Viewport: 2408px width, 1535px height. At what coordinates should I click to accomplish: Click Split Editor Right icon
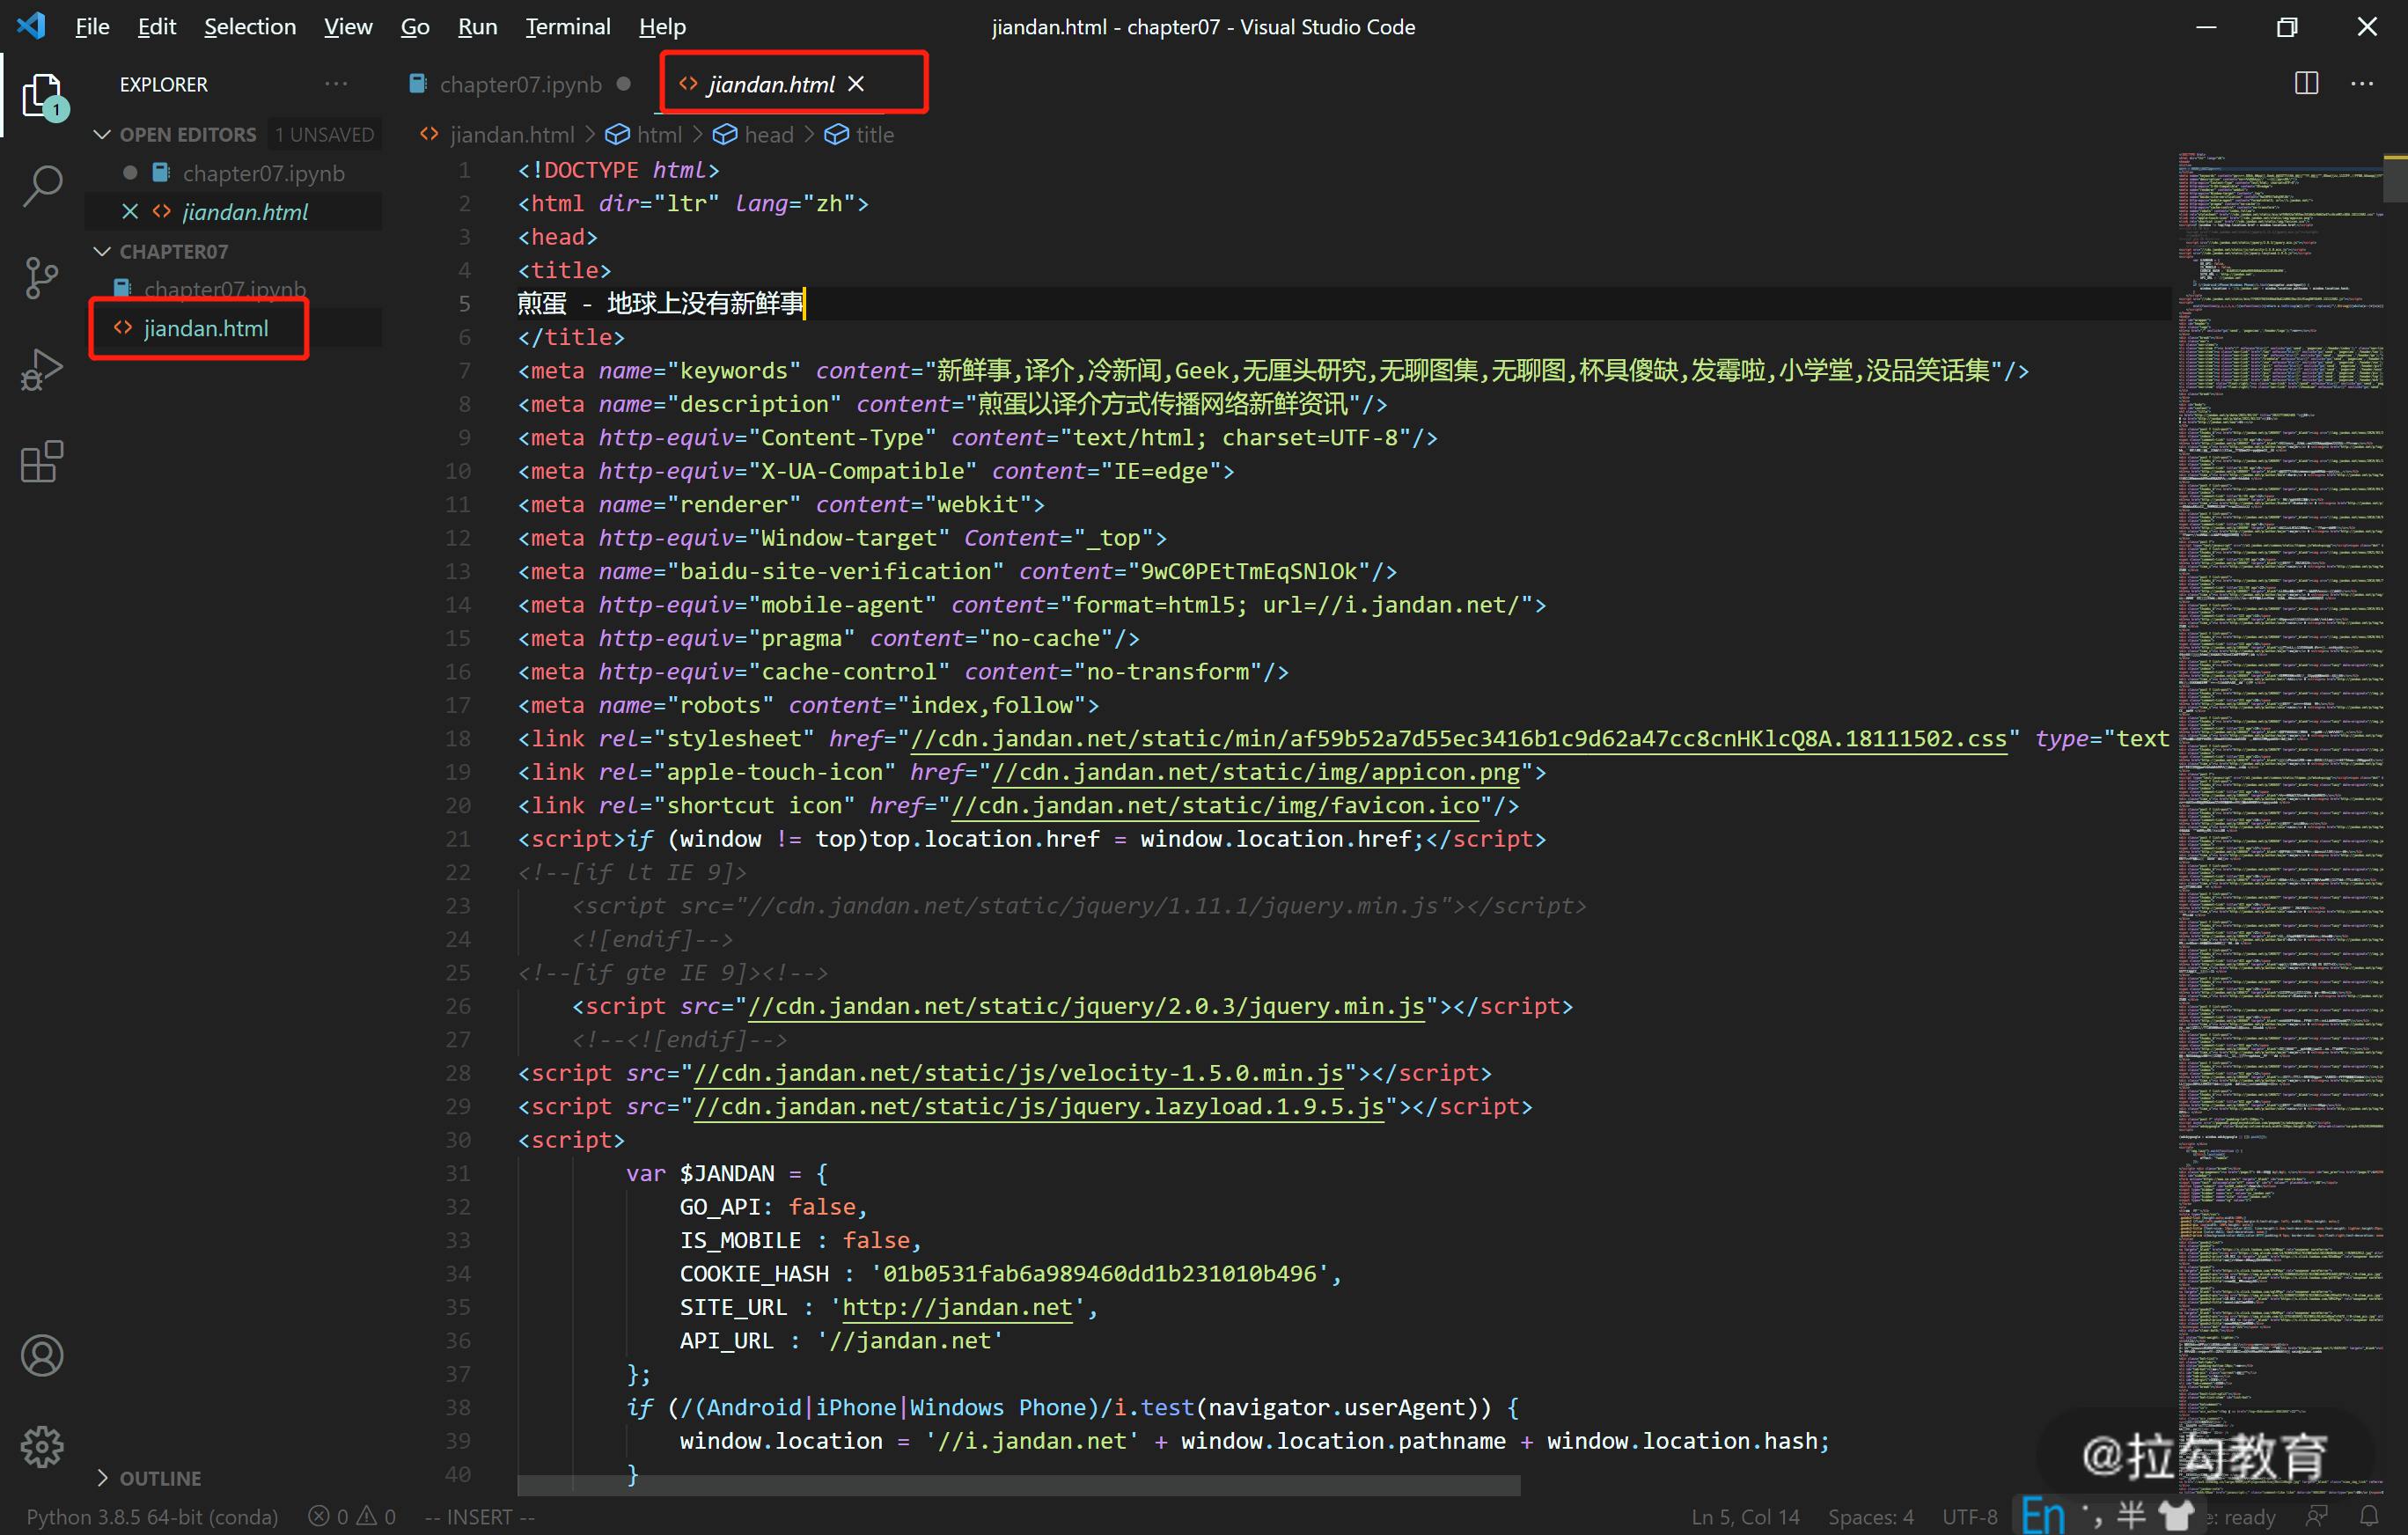point(2306,84)
